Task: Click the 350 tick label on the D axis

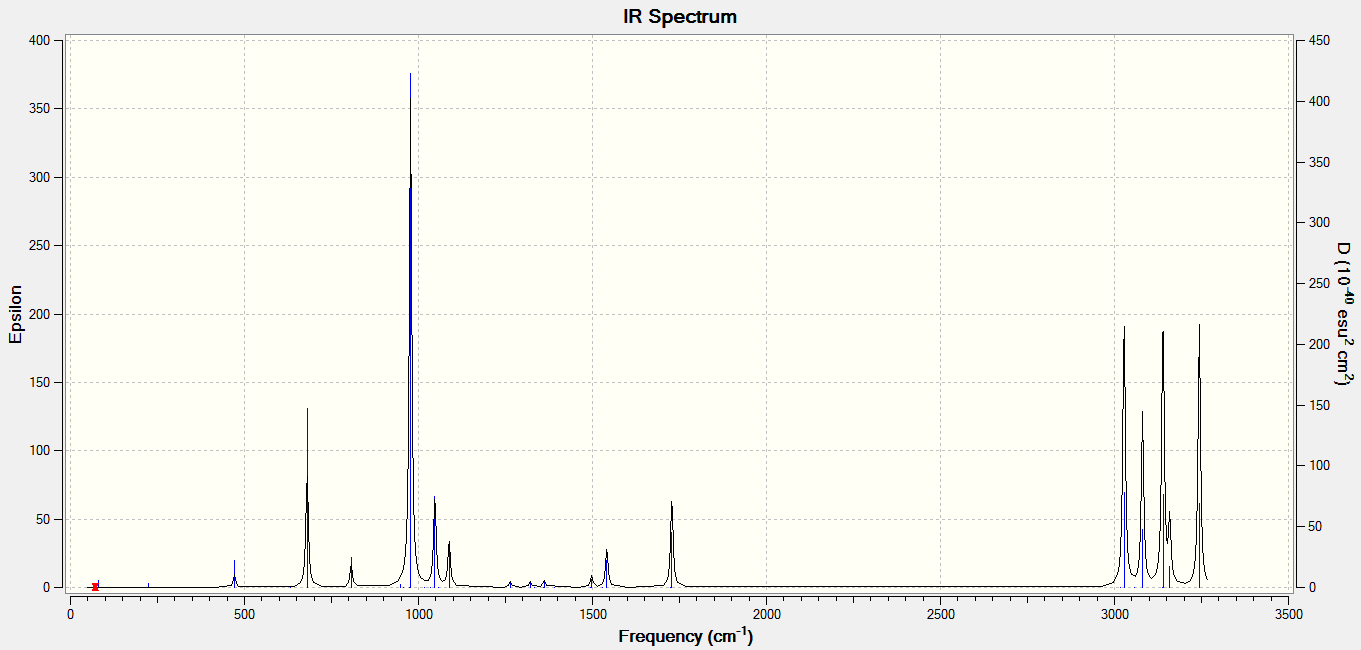Action: click(1318, 162)
